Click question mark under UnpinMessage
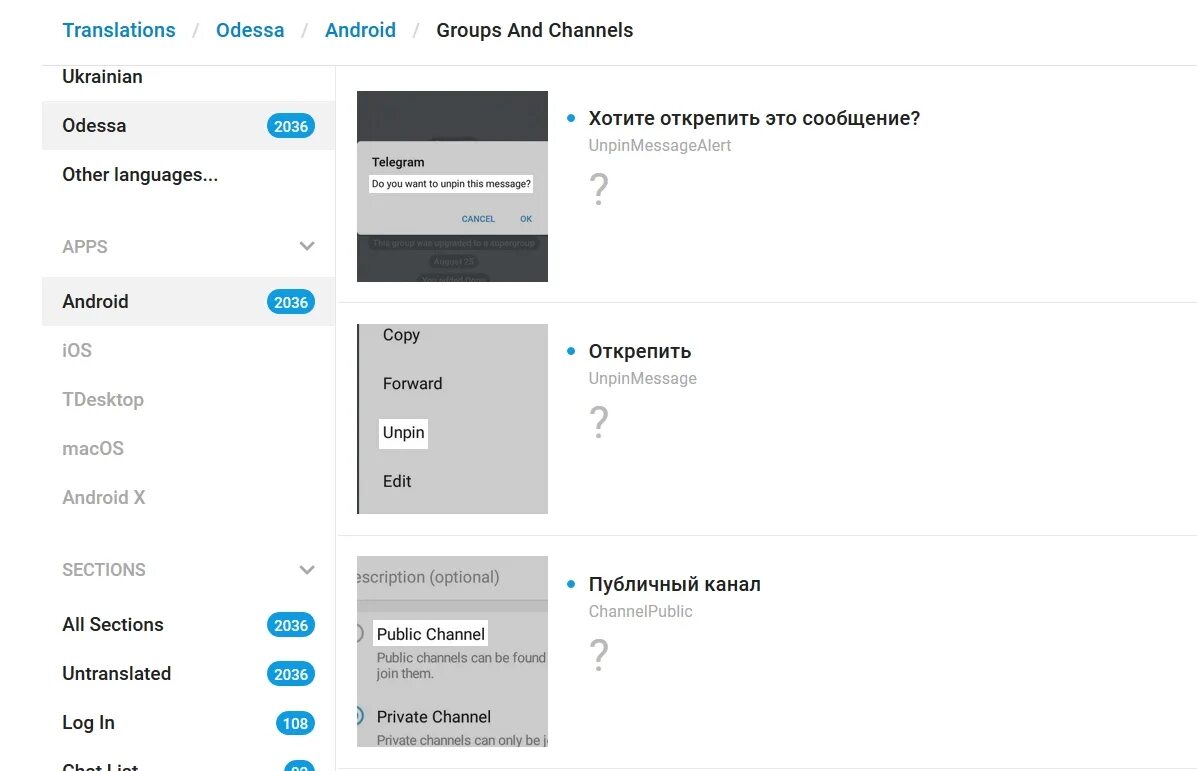 (599, 422)
